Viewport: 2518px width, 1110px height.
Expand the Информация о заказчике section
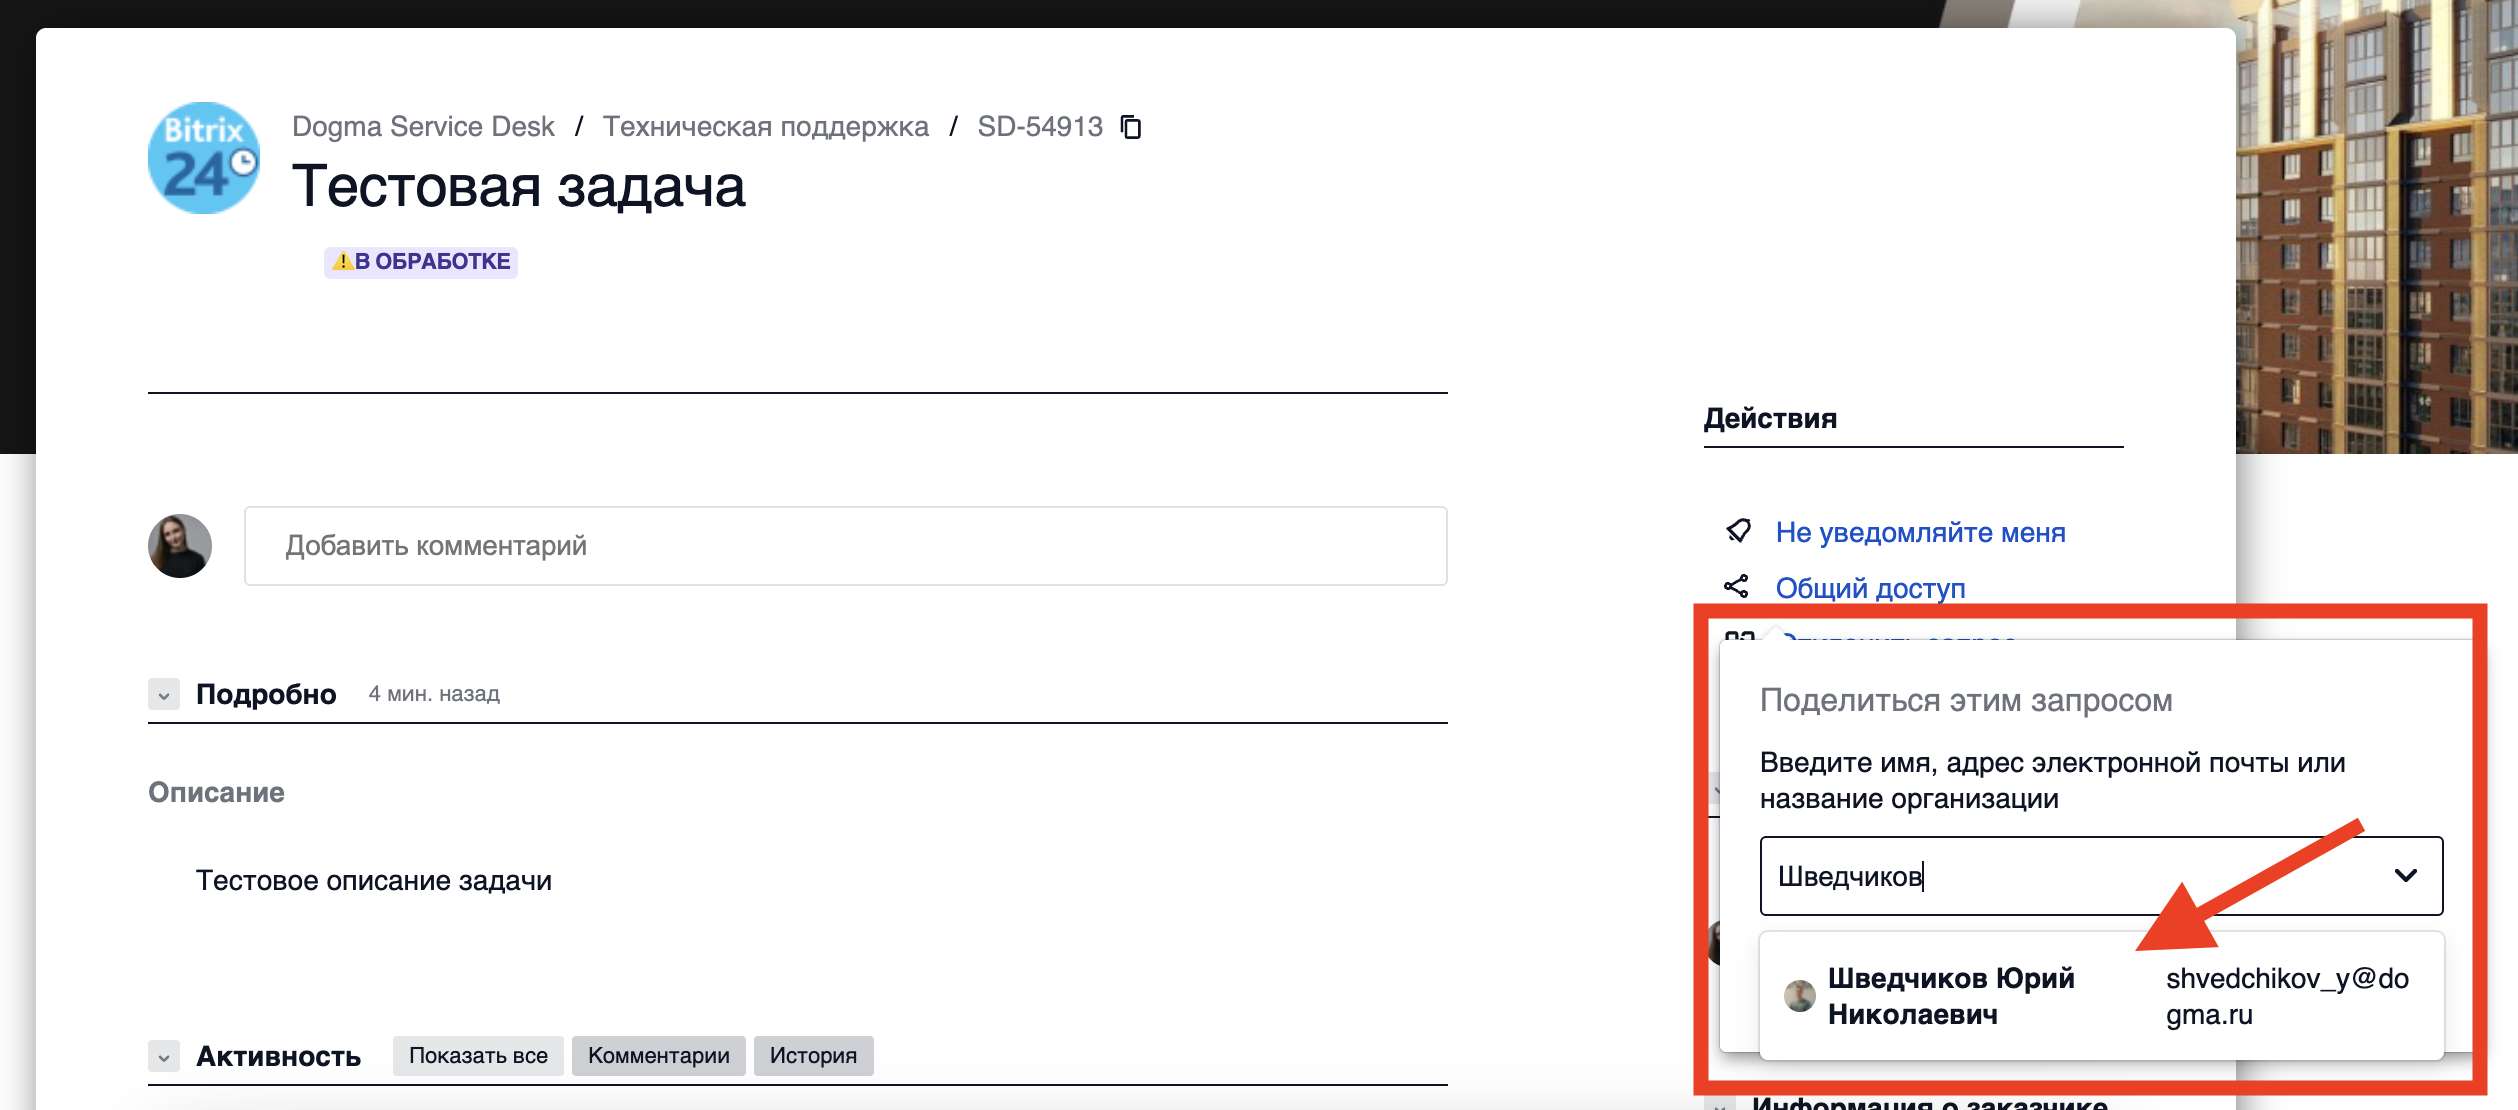click(1719, 1104)
